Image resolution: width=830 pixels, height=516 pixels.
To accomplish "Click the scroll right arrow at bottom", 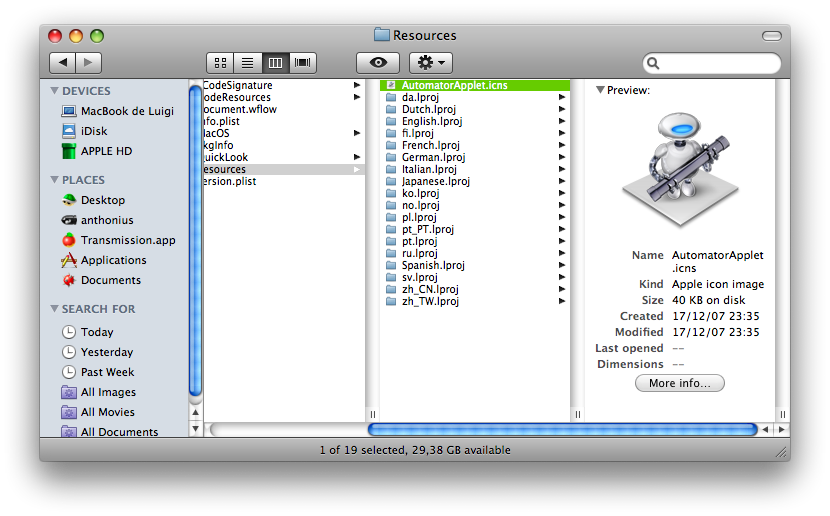I will [782, 430].
